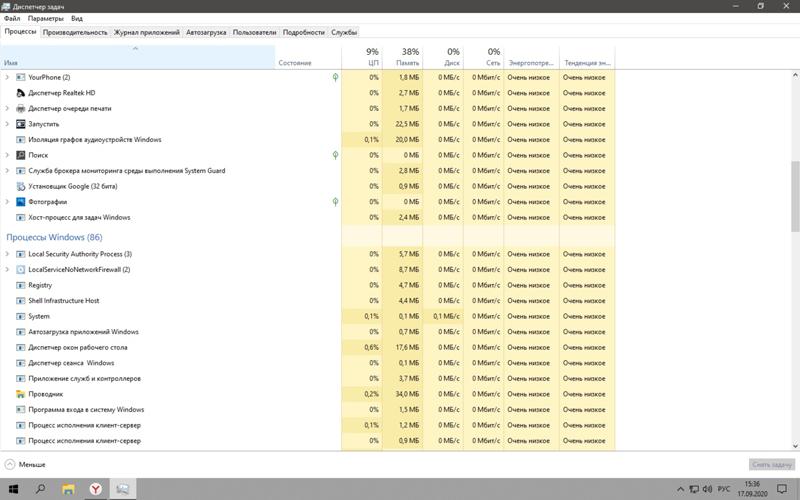Click the Проводник folder icon in list

point(20,394)
